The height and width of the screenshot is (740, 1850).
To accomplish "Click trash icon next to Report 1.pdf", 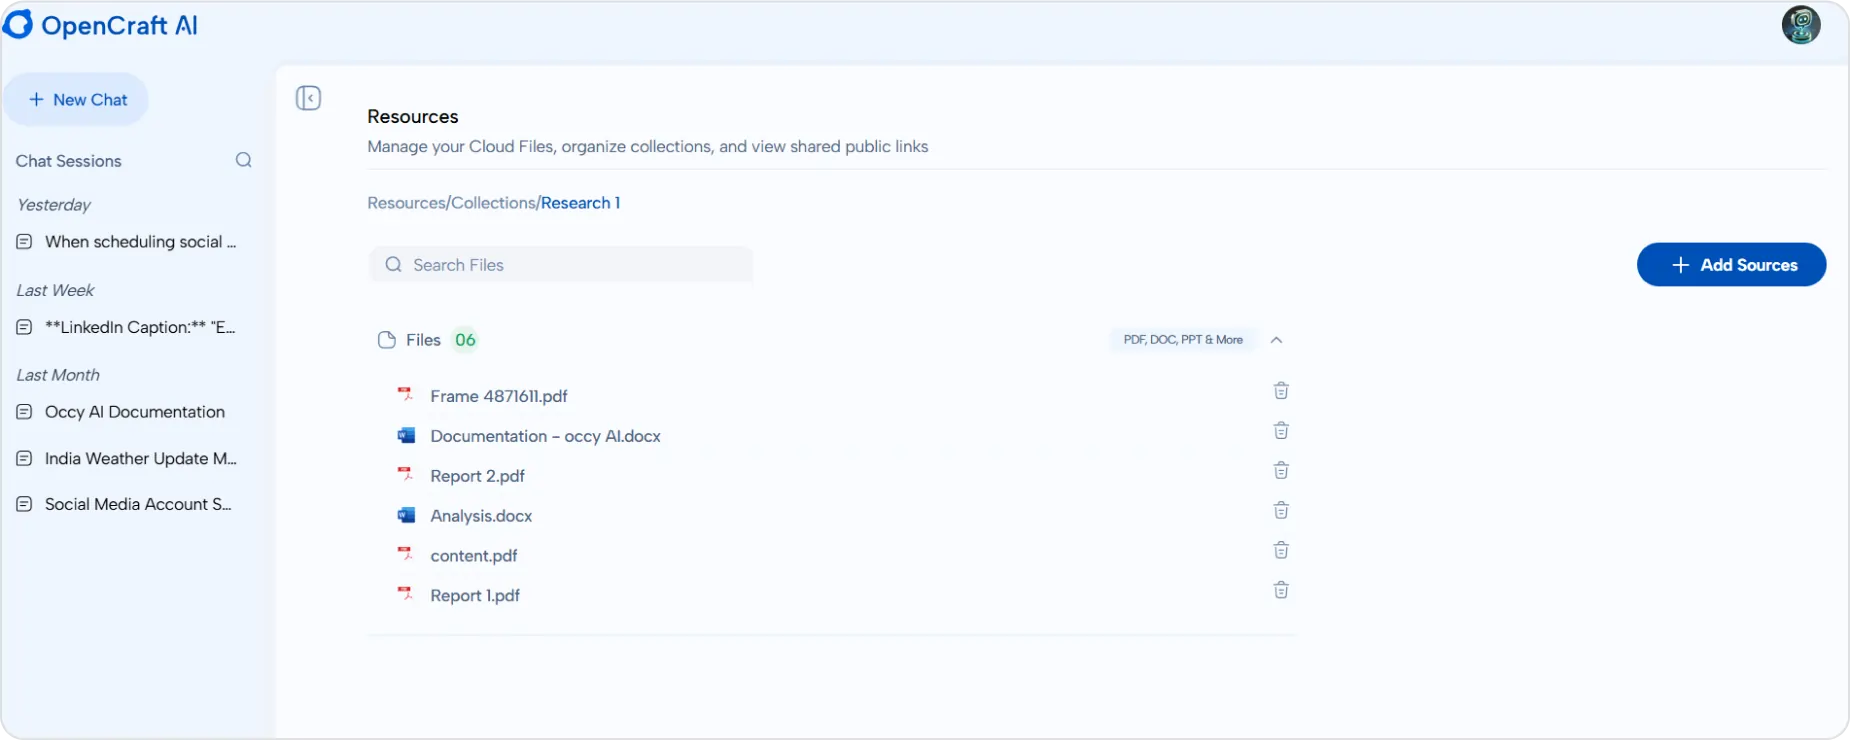I will [x=1280, y=591].
